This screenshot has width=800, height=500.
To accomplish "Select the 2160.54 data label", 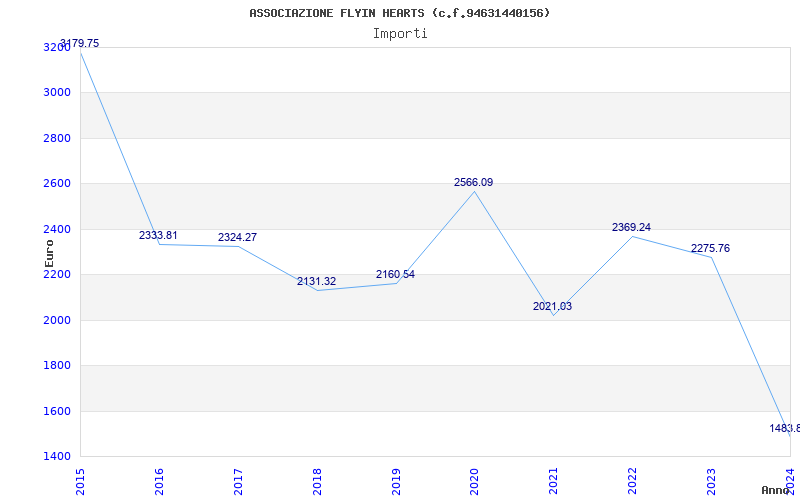I will point(395,274).
